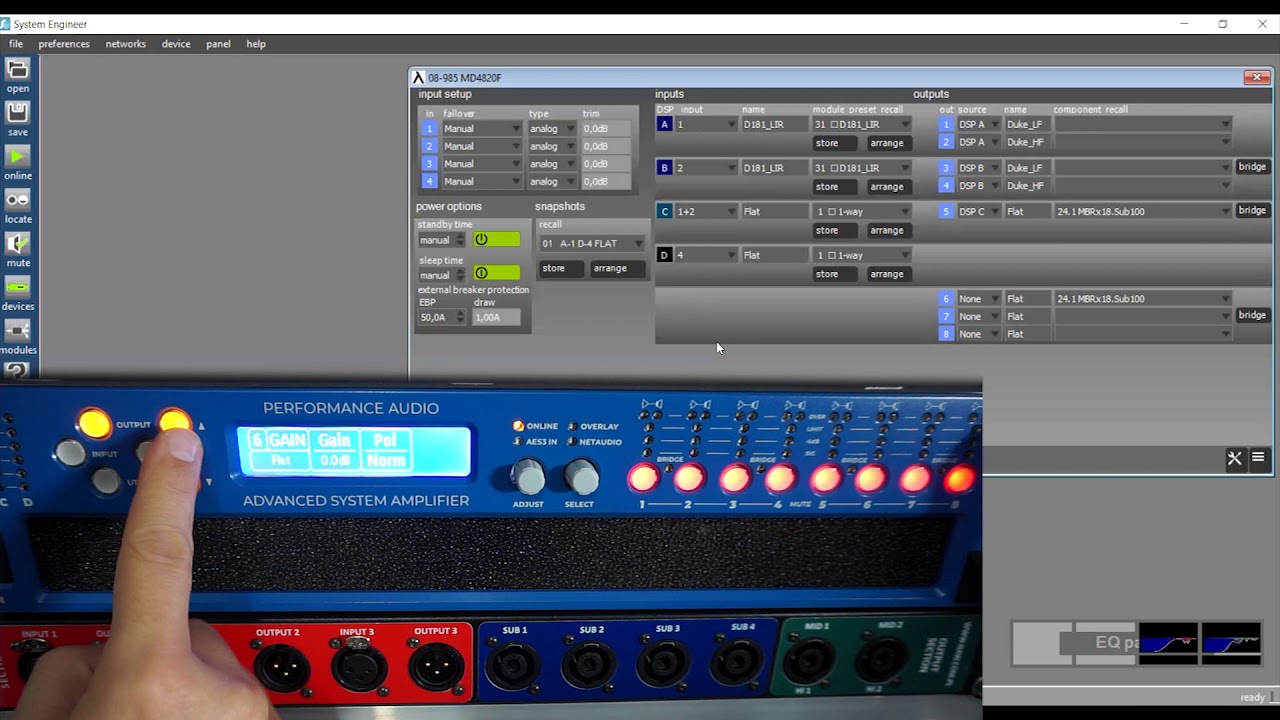Open the networks menu

(x=126, y=44)
